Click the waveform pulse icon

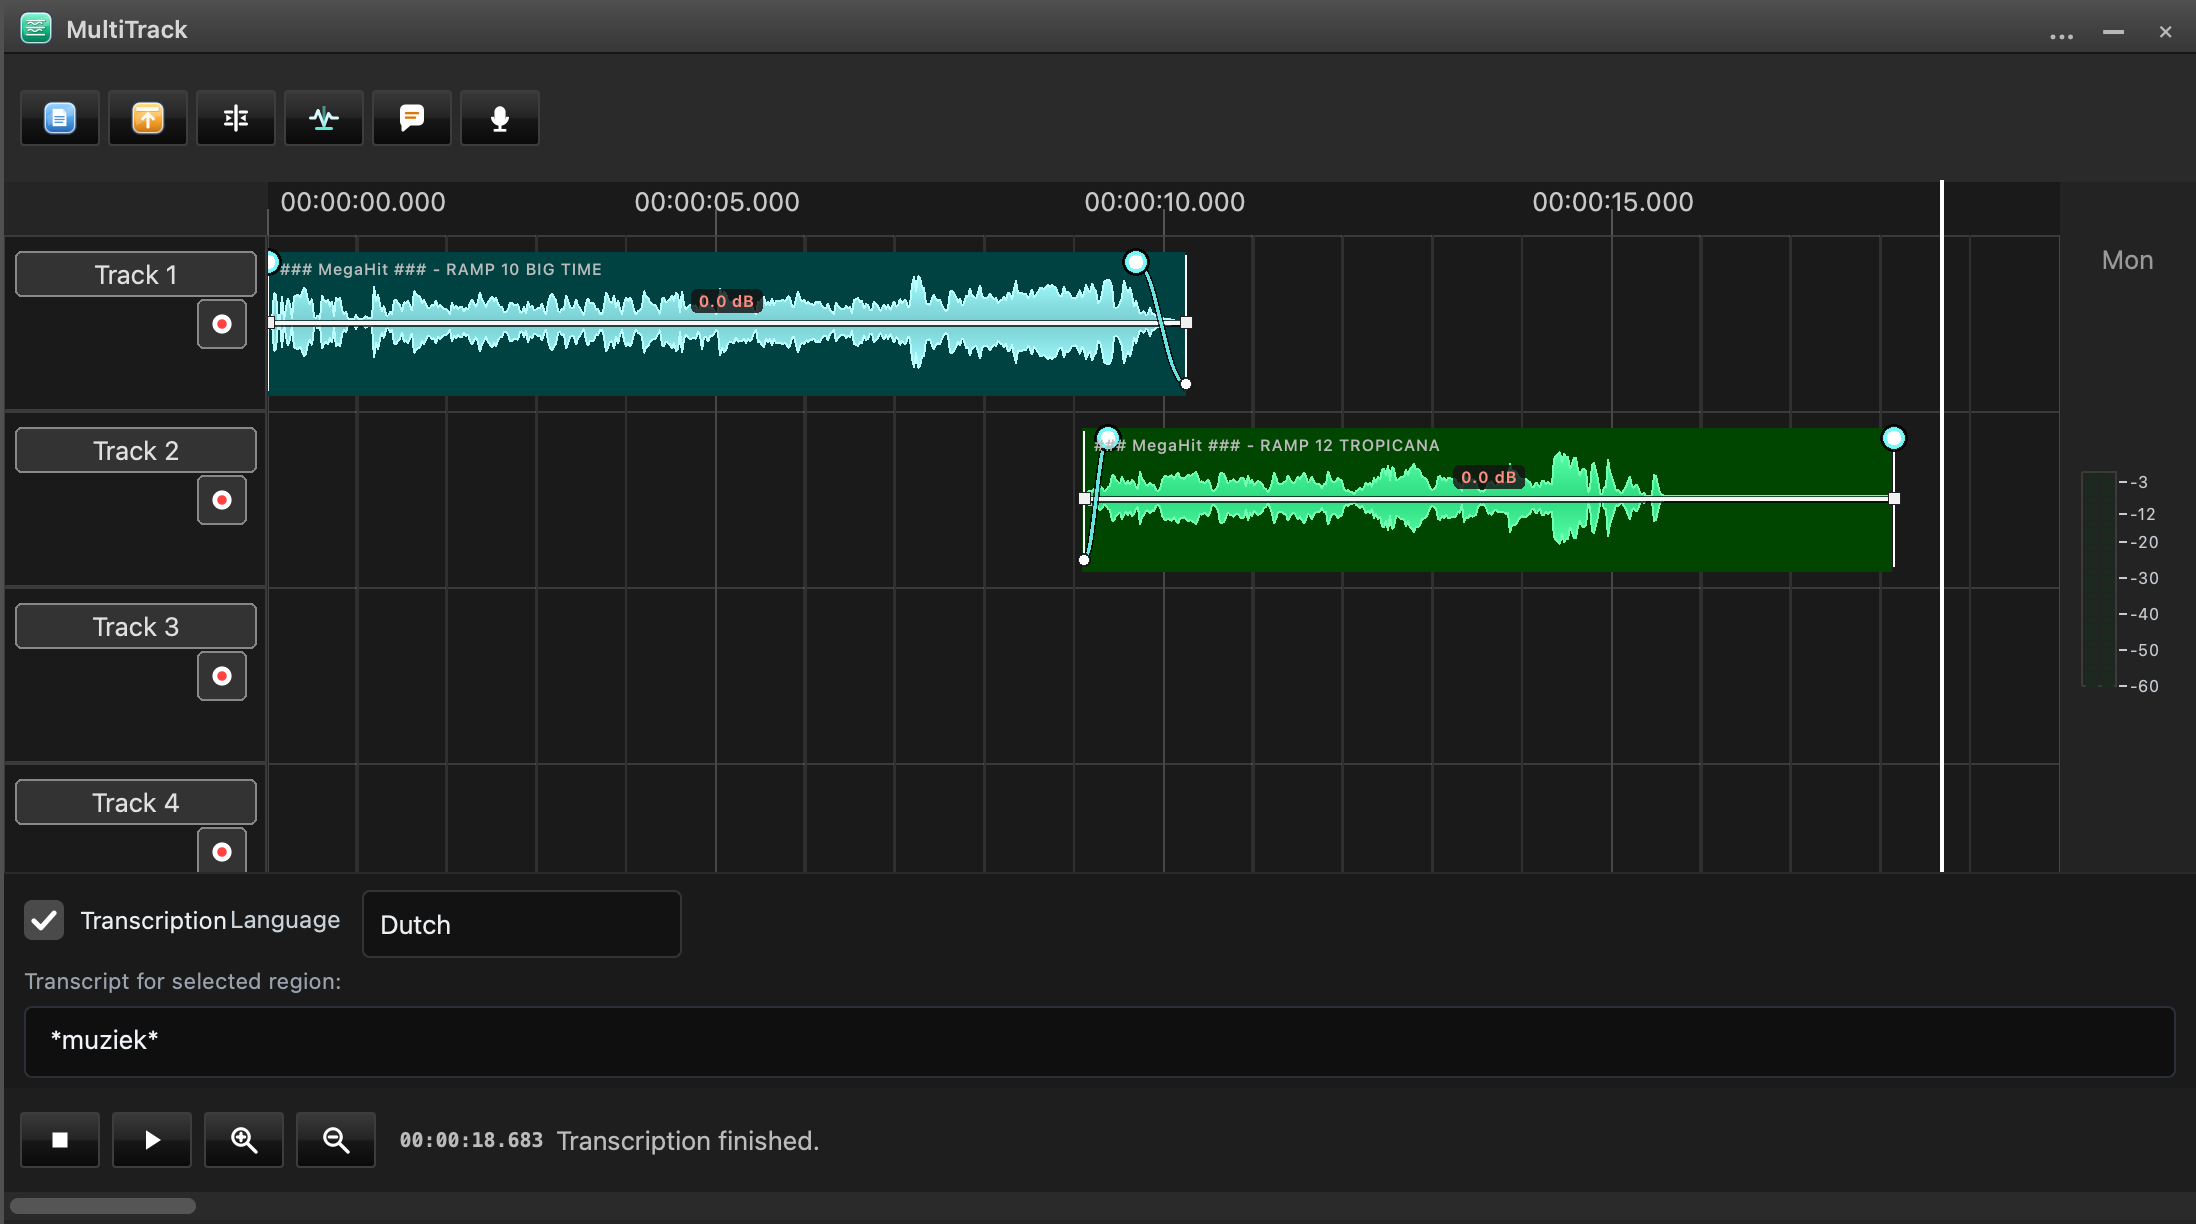pyautogui.click(x=324, y=118)
